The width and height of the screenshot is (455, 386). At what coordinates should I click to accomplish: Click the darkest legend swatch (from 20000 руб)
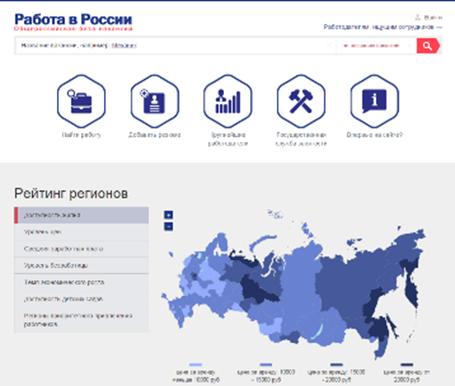(407, 364)
